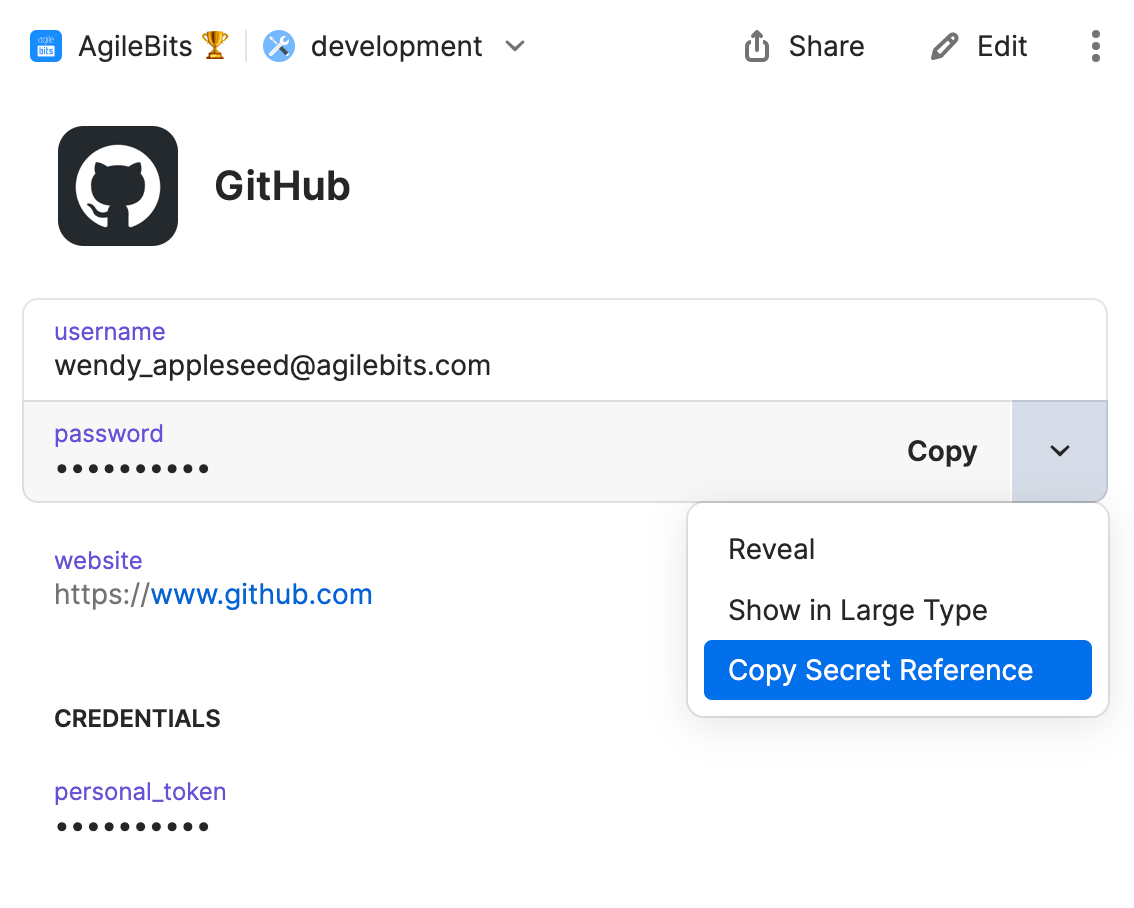Click the AgileBits account icon
This screenshot has height=908, width=1134.
click(46, 46)
